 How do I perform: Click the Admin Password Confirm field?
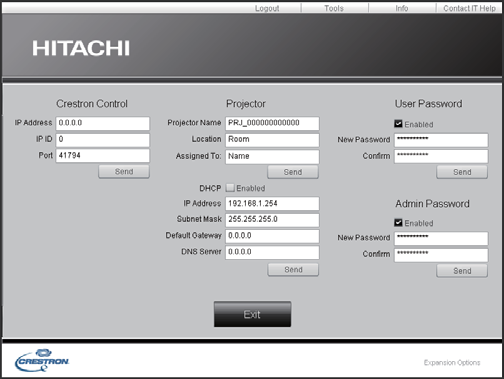[441, 255]
